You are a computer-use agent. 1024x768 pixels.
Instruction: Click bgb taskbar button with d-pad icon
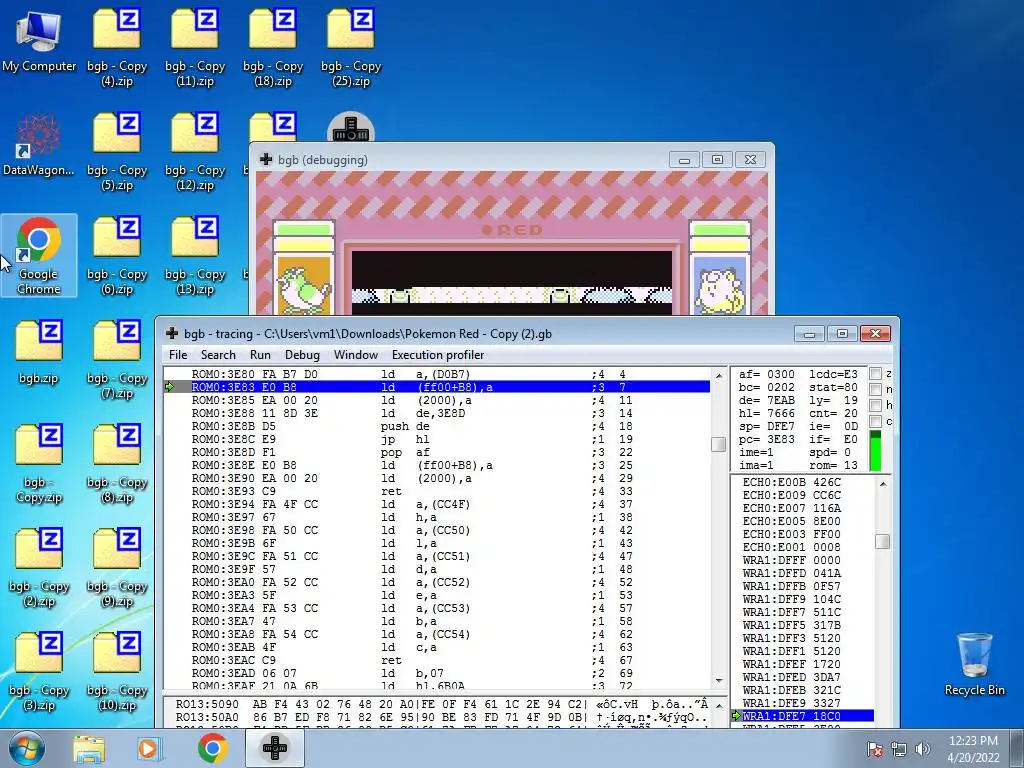(x=274, y=748)
